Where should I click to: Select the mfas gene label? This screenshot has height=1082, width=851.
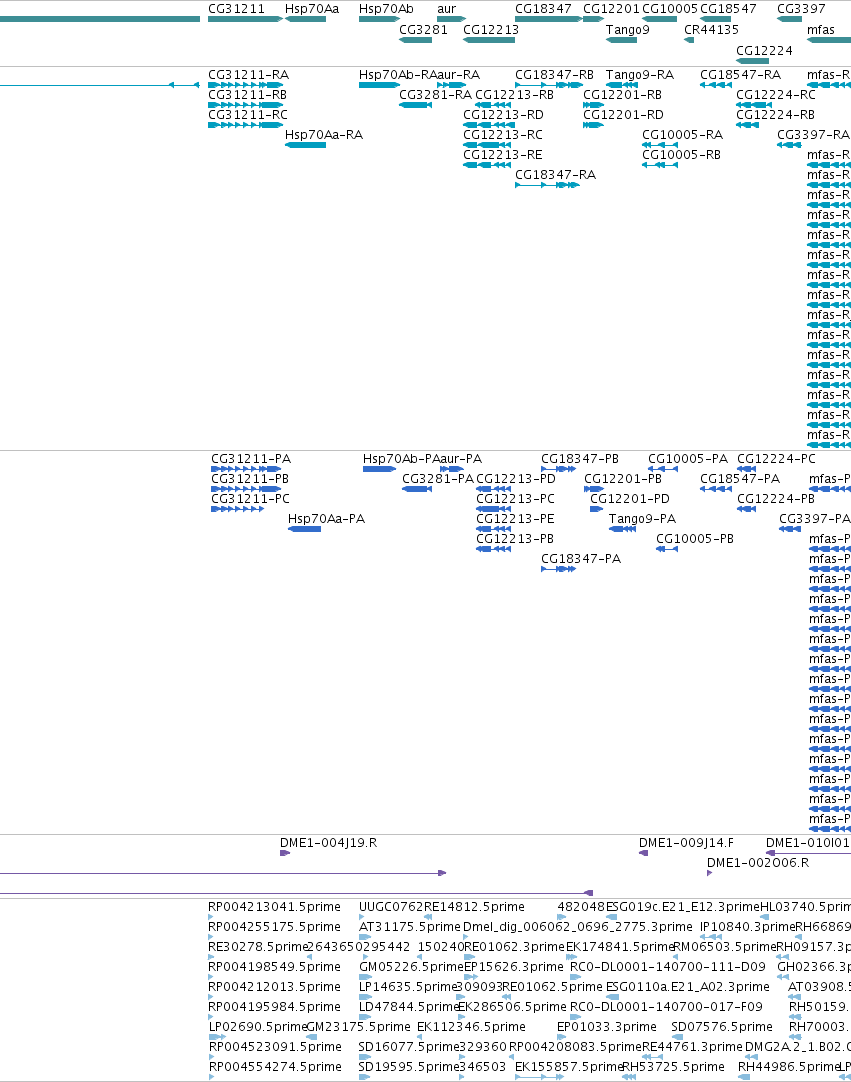click(821, 30)
